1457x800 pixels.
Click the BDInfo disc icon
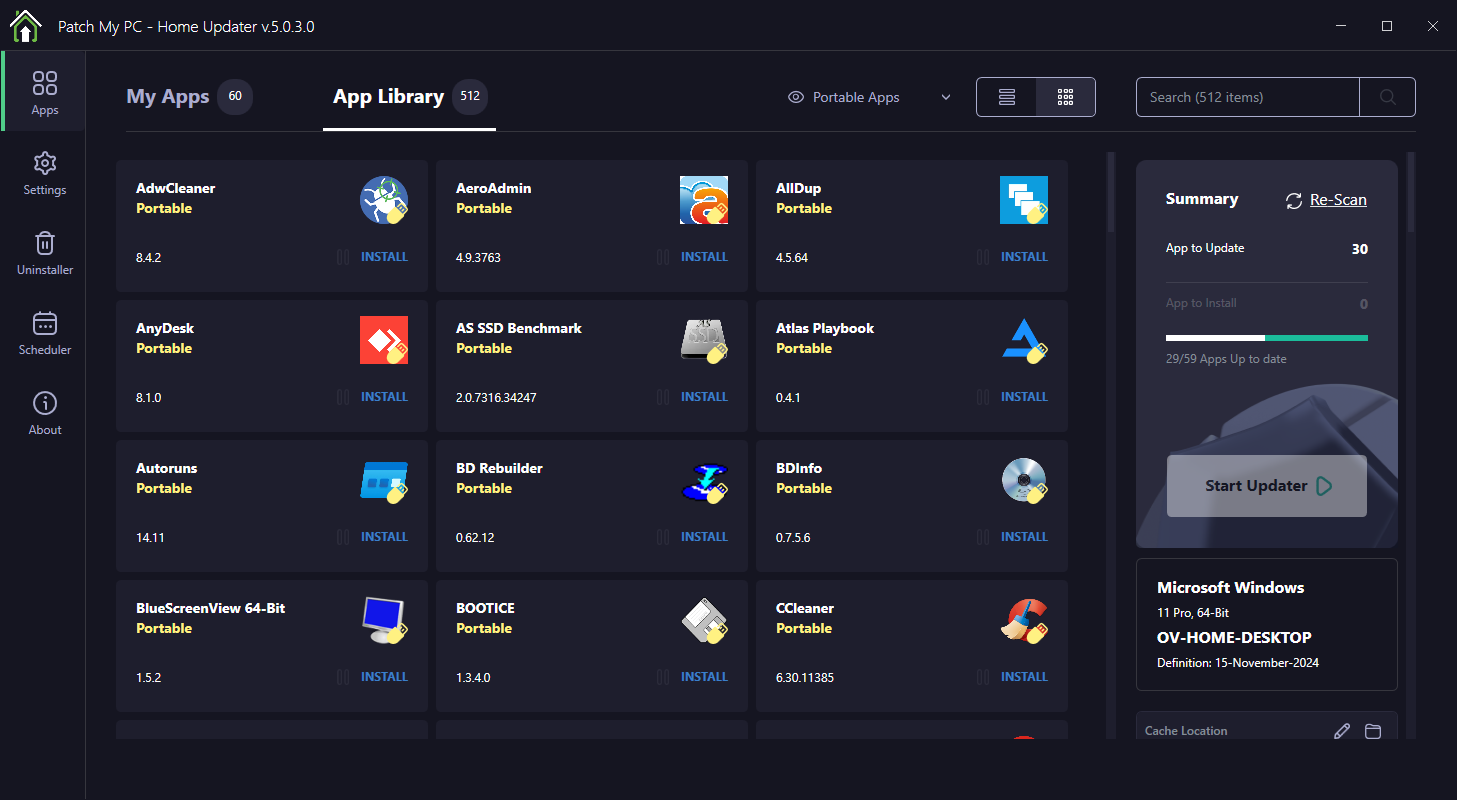click(1024, 480)
